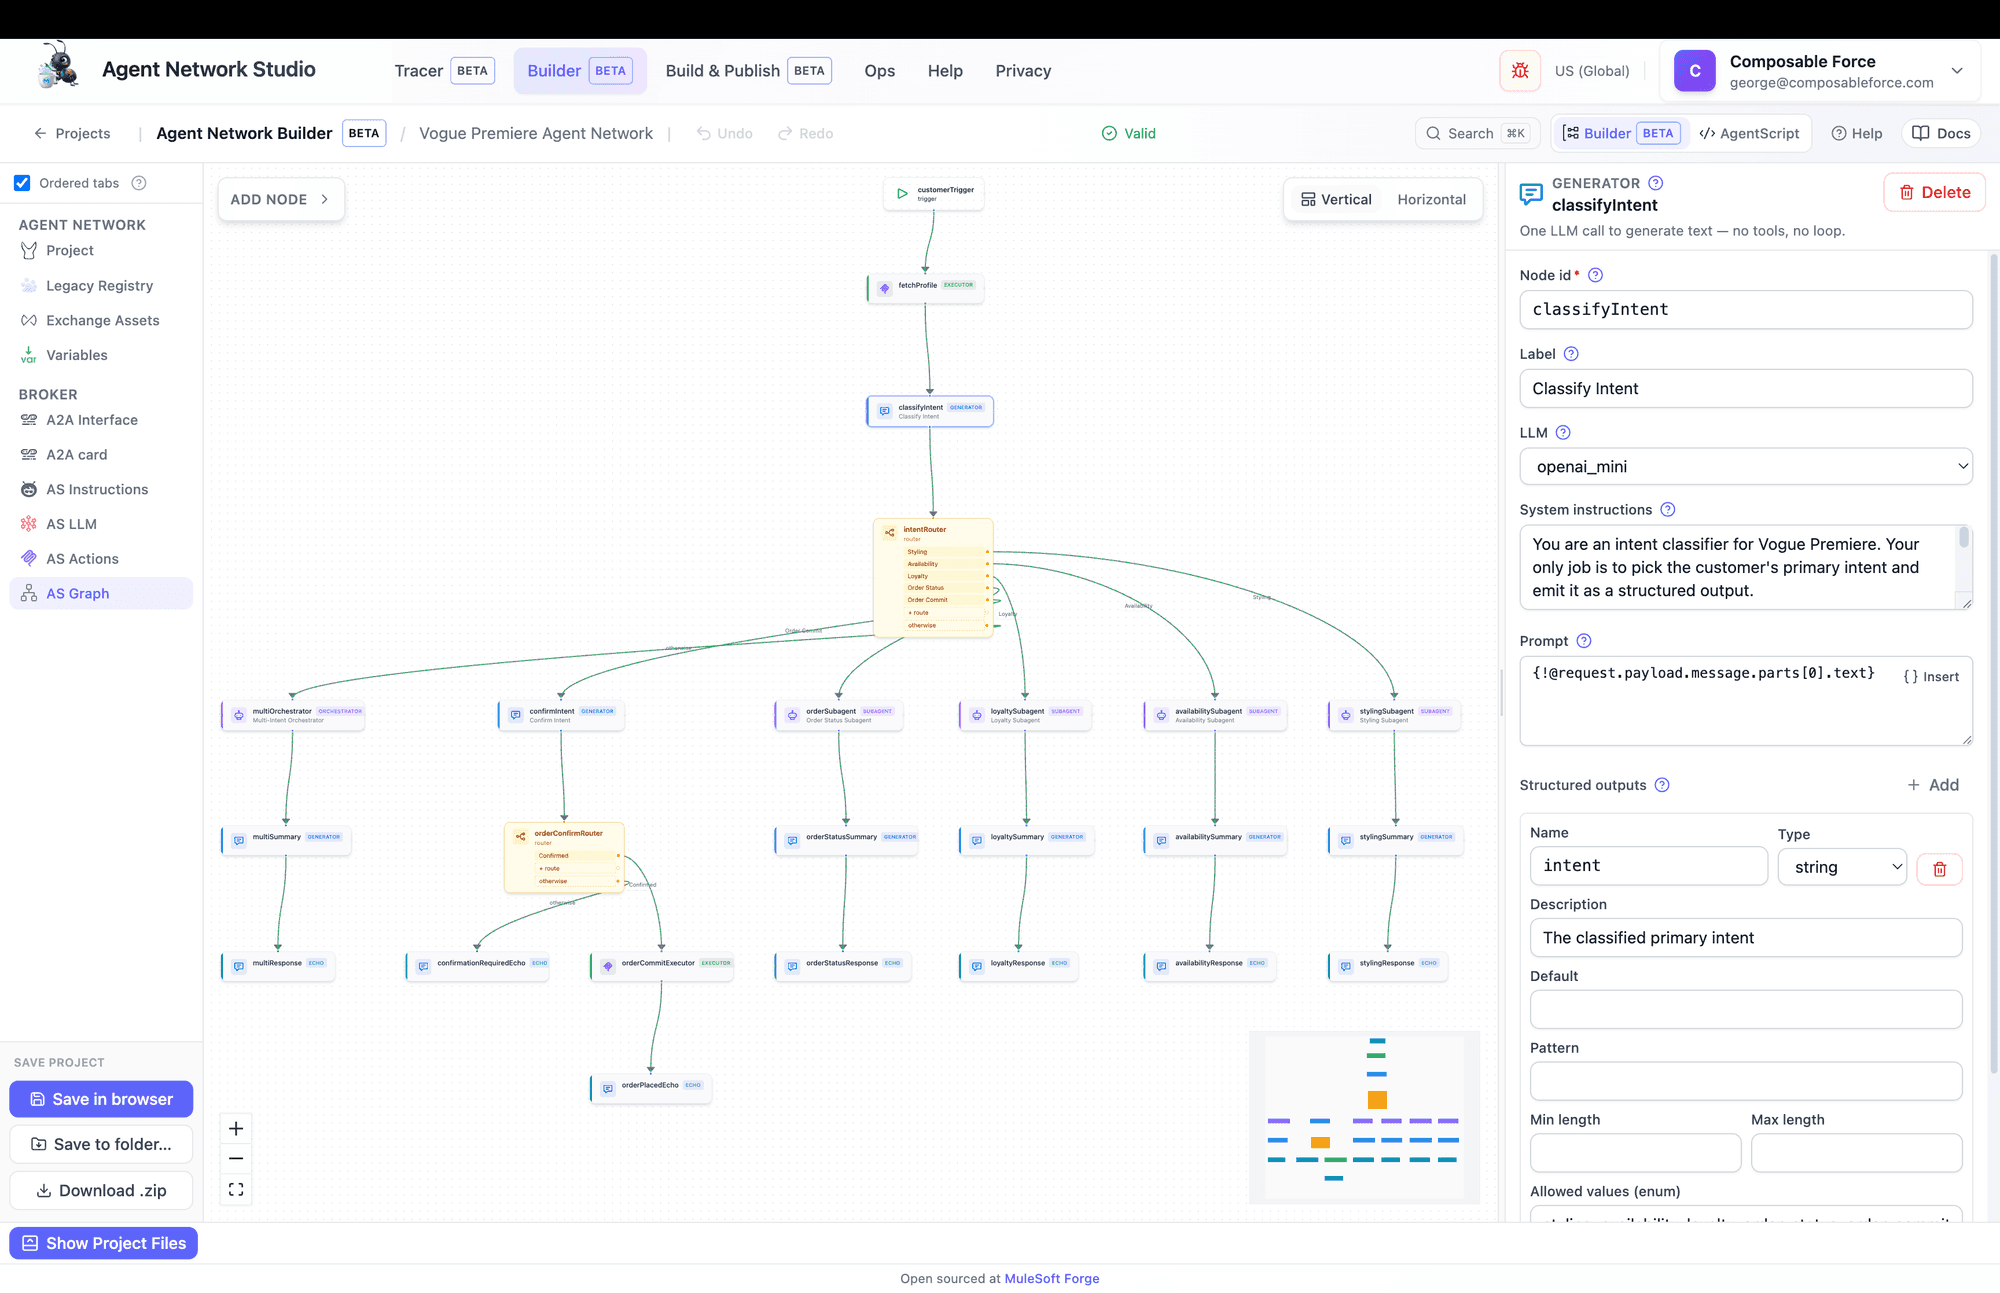Switch layout to Vertical
This screenshot has height=1293, width=2000.
point(1336,200)
